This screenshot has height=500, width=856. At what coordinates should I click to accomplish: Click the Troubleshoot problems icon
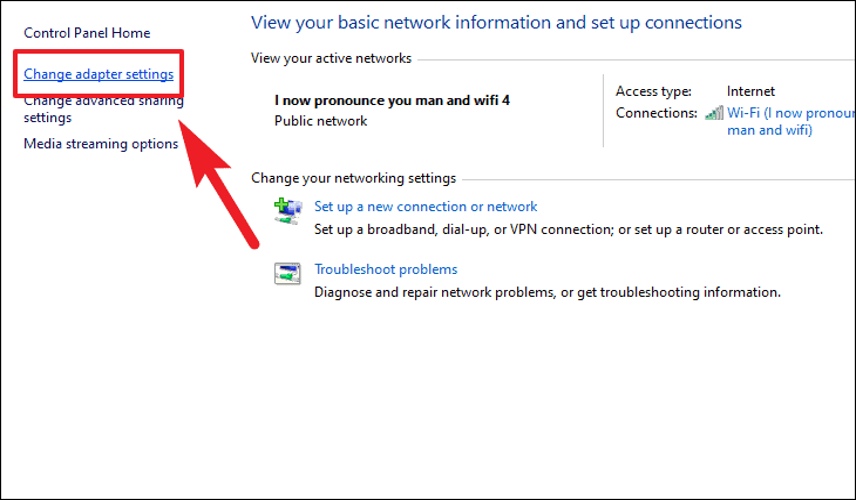tap(287, 273)
